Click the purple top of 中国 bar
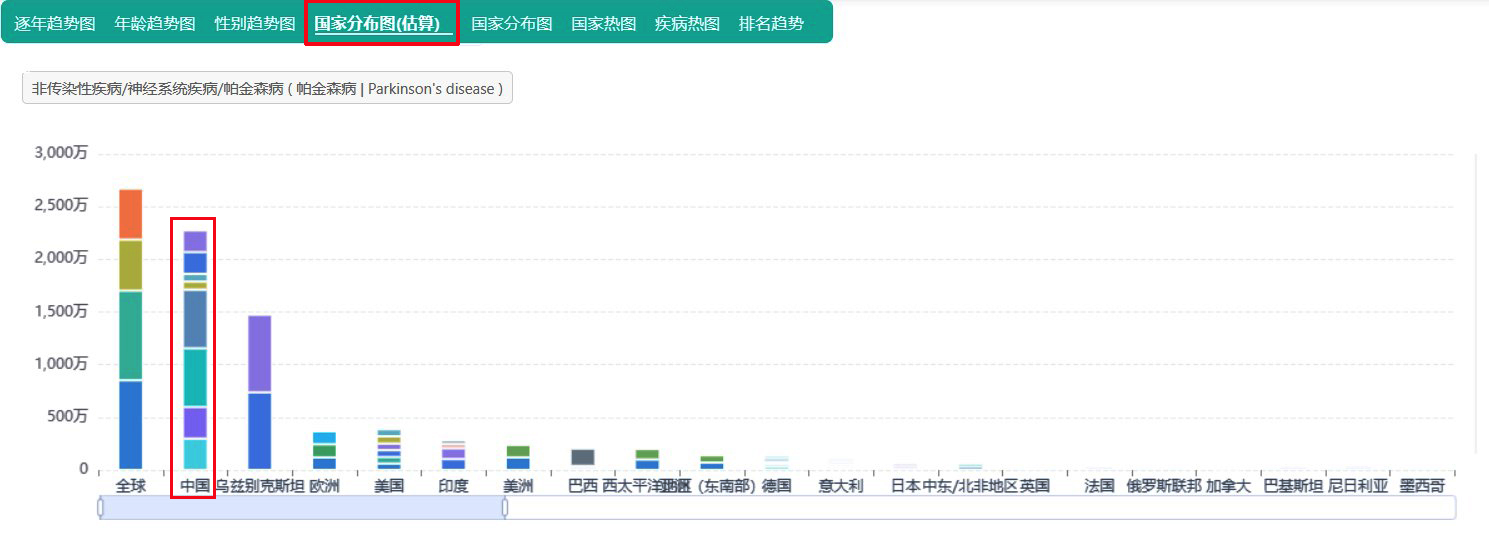 [195, 241]
